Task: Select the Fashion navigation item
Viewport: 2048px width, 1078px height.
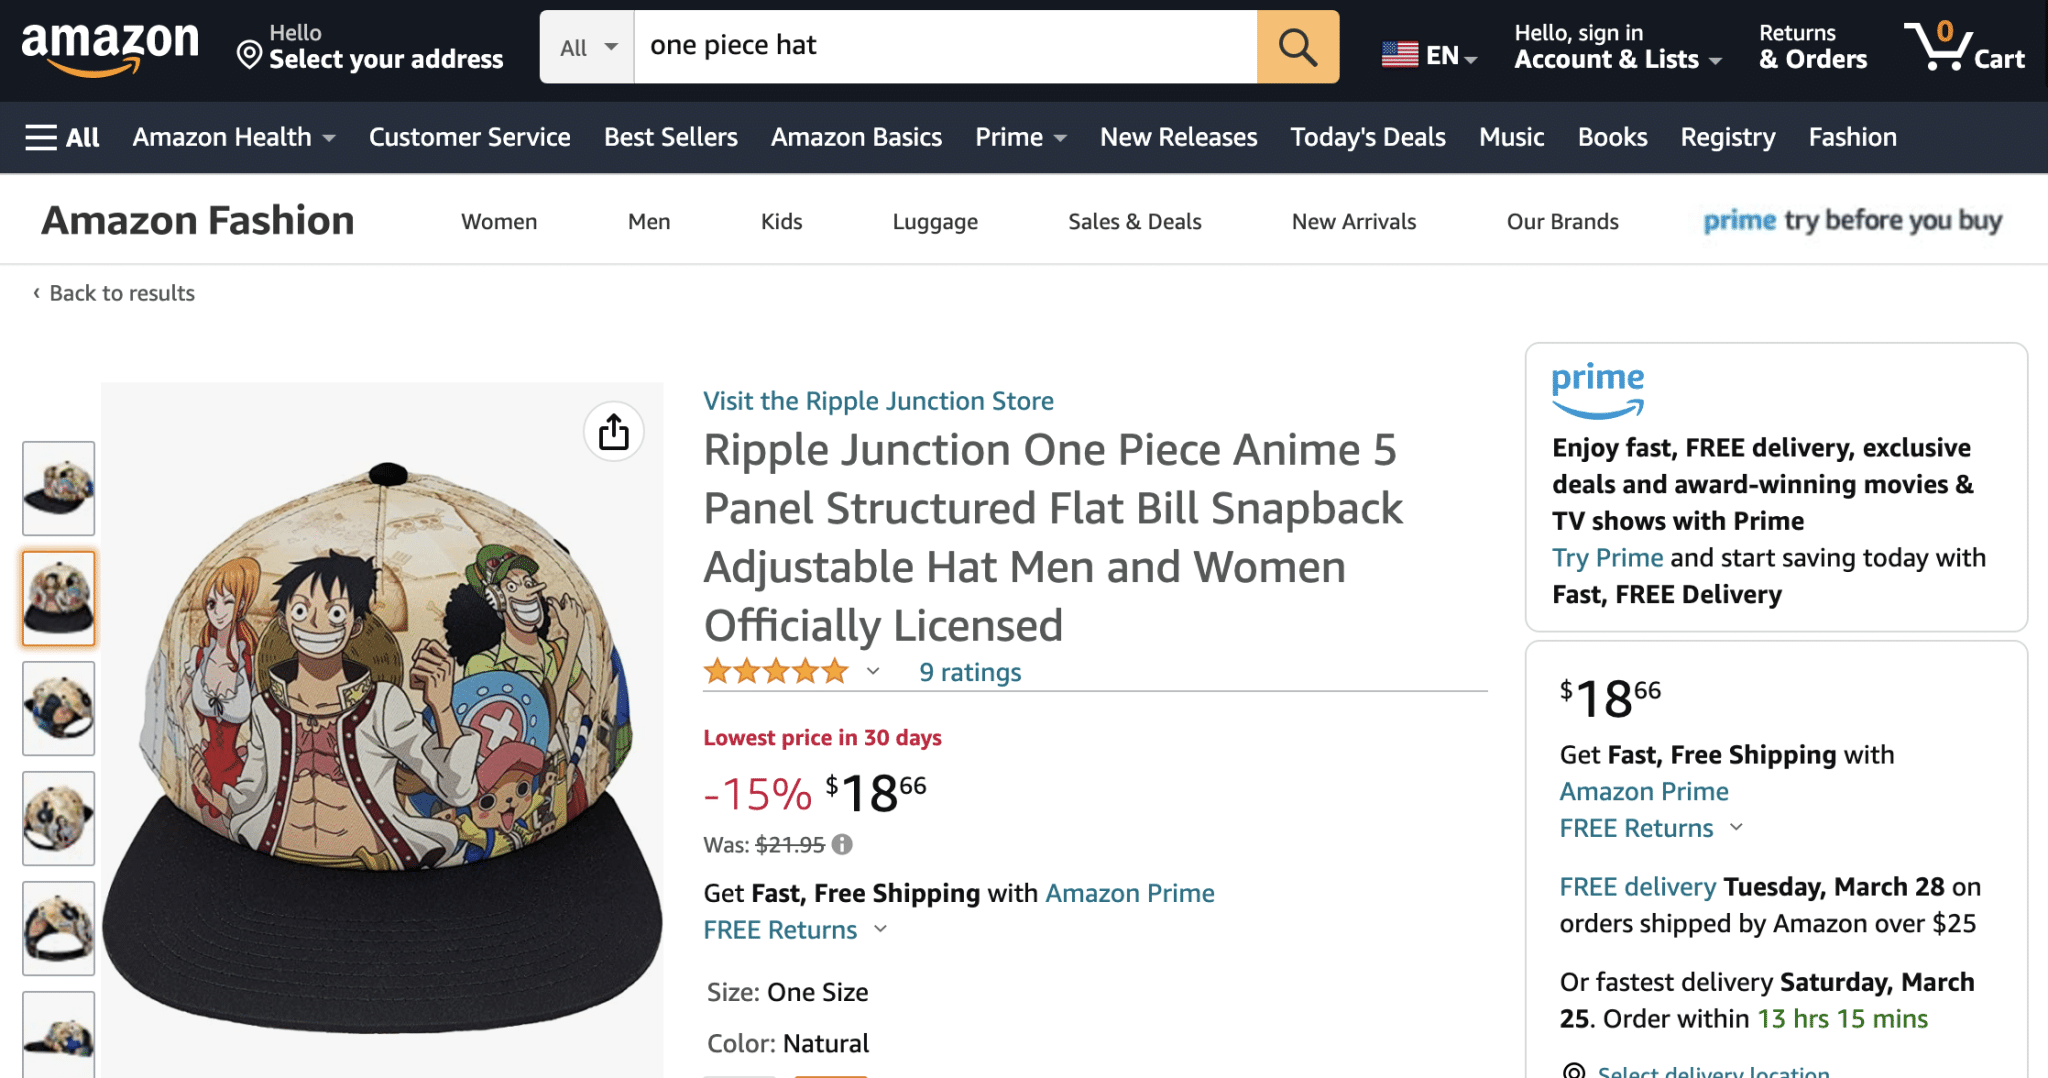Action: (x=1851, y=137)
